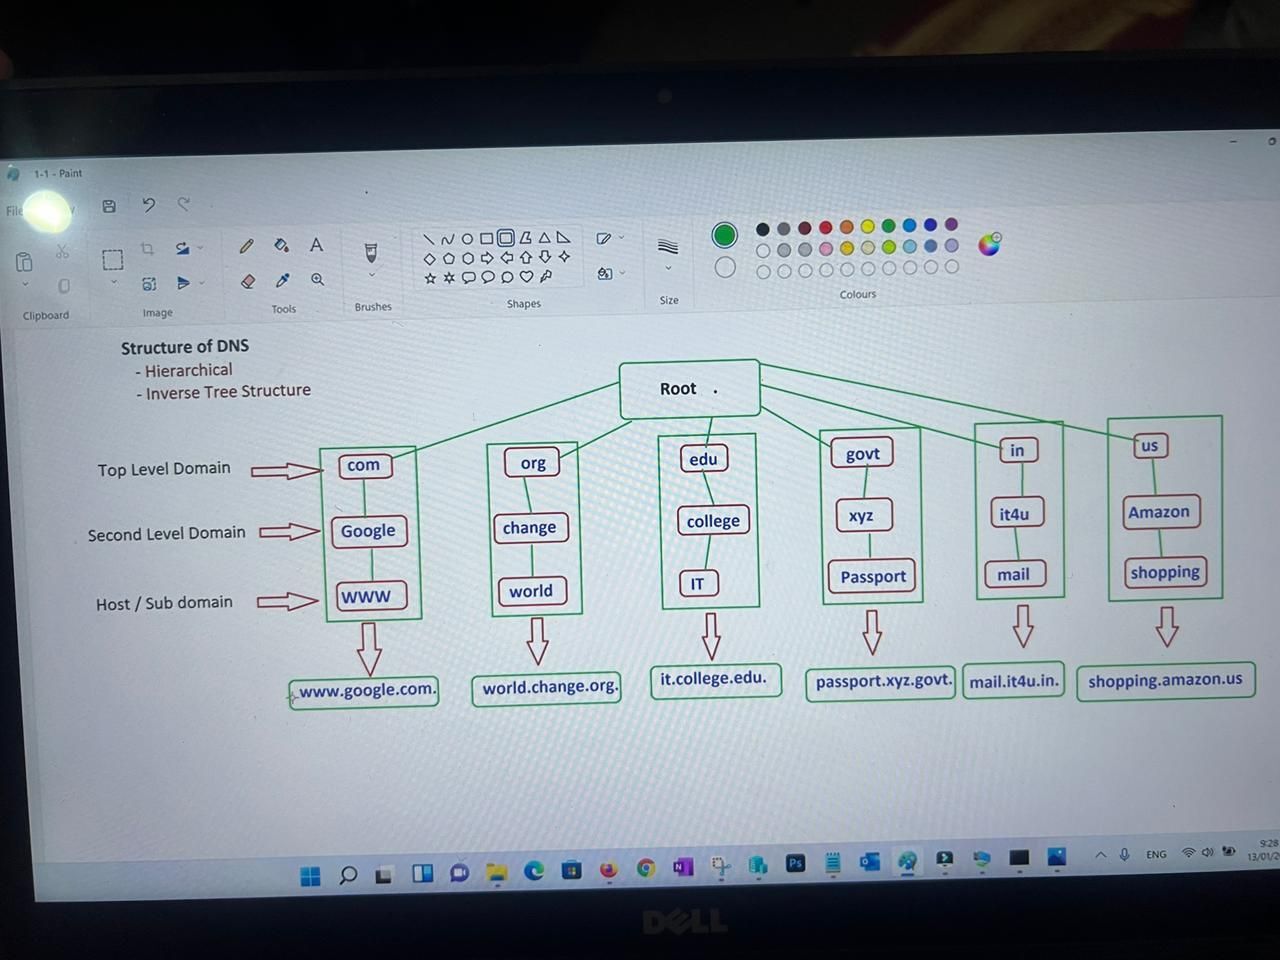Click the Rotate icon

pyautogui.click(x=182, y=248)
